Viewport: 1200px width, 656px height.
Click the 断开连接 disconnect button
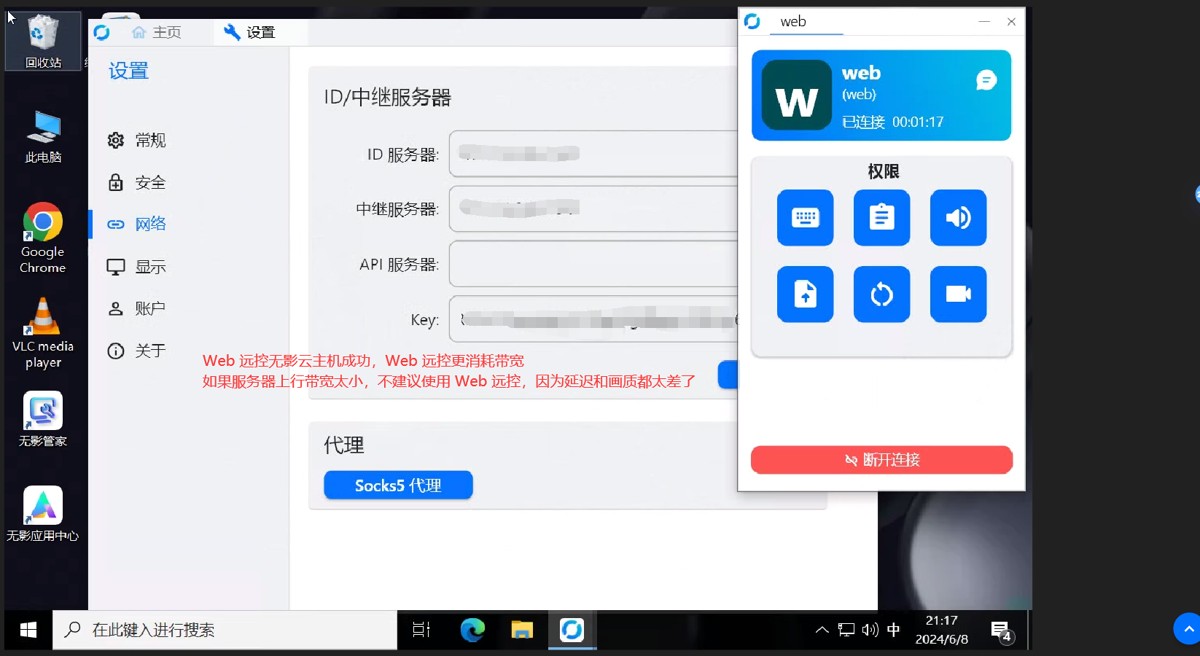click(x=881, y=460)
